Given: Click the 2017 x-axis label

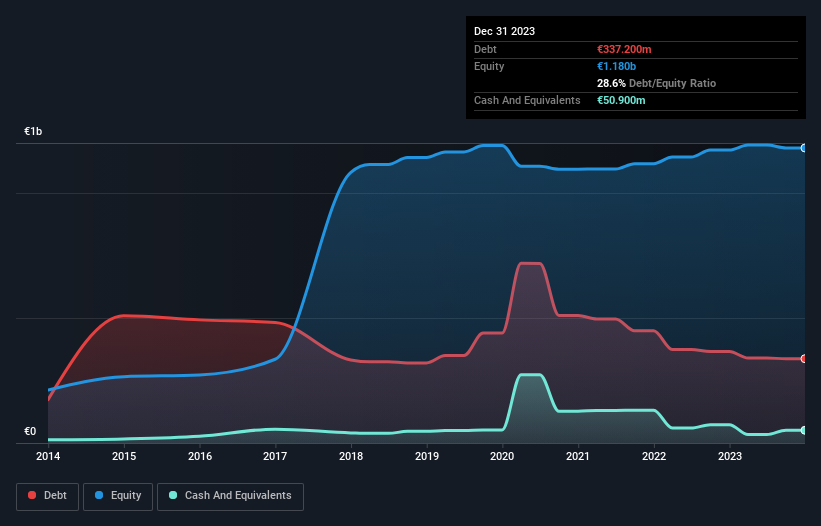Looking at the screenshot, I should click(275, 456).
